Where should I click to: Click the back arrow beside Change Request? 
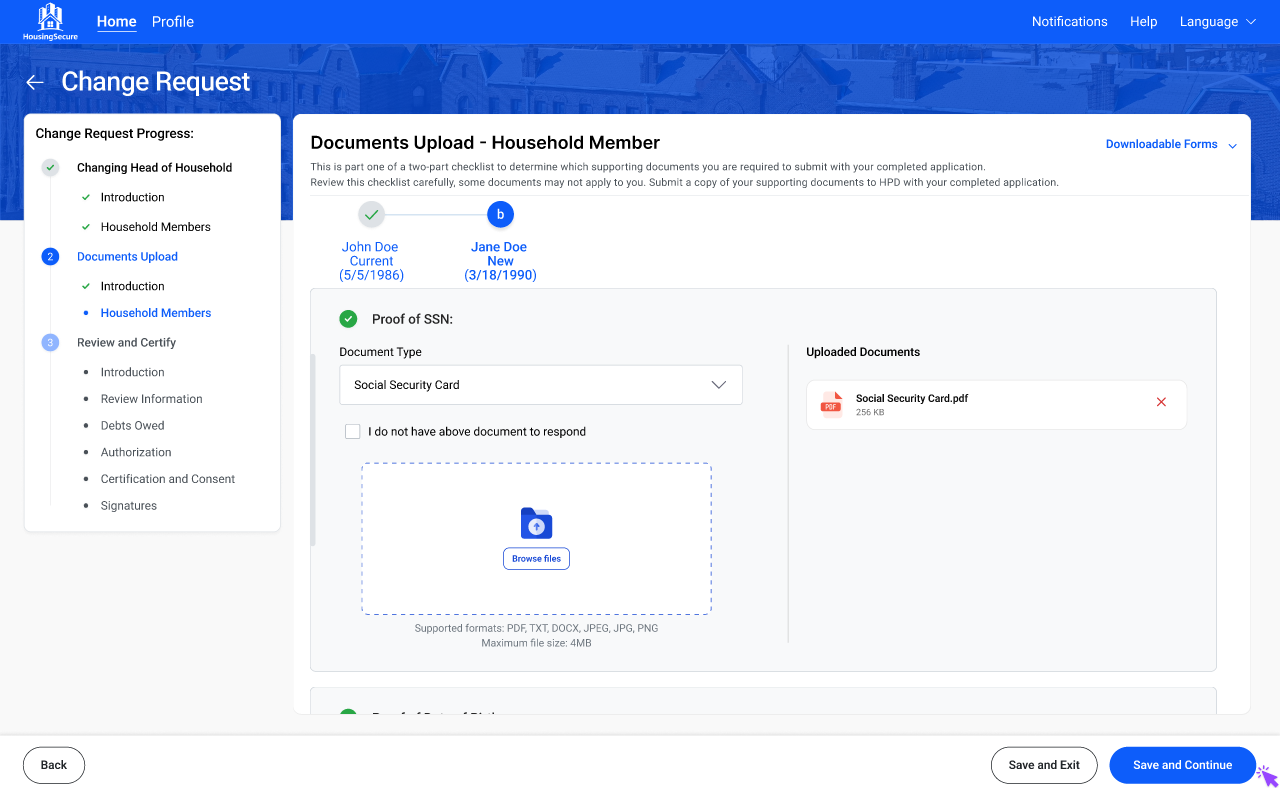tap(35, 82)
